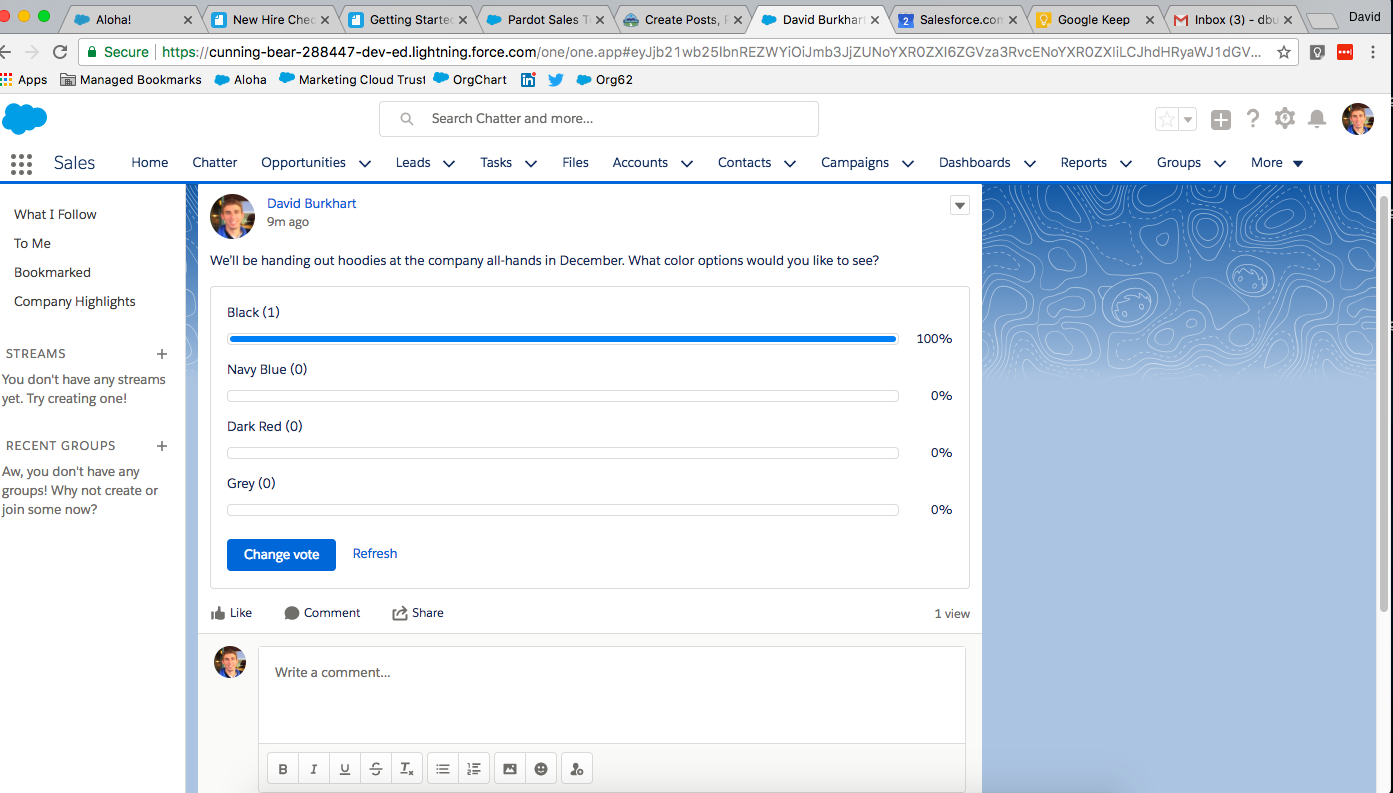Like David Burkhart's poll post
The image size is (1393, 793).
pos(231,613)
